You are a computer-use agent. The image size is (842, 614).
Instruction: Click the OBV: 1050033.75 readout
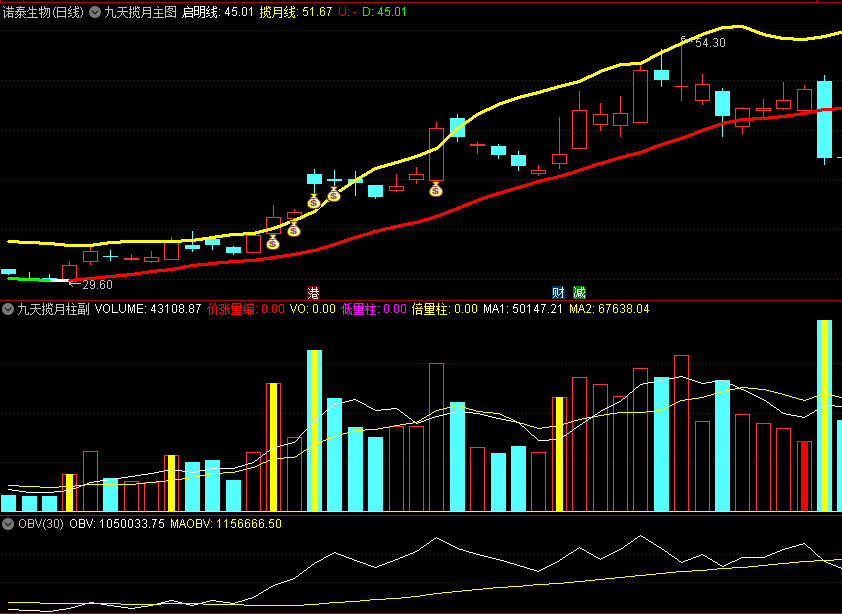(117, 524)
